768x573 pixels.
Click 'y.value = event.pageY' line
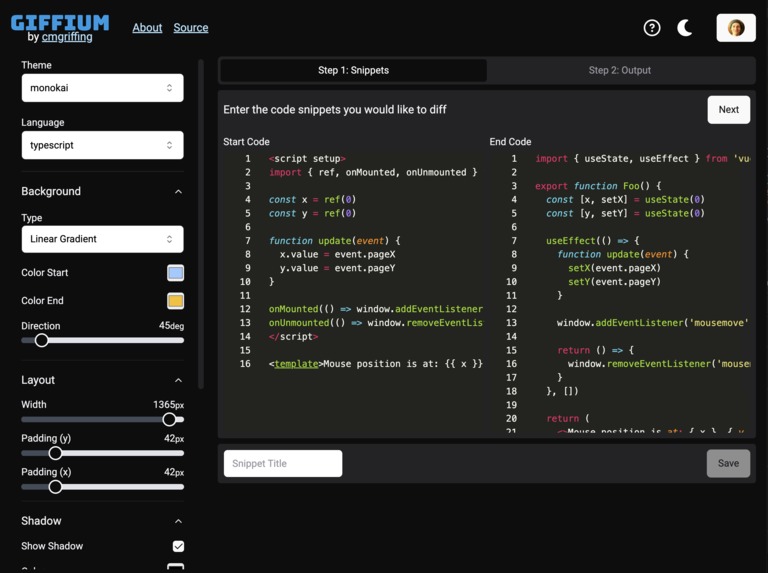[337, 268]
